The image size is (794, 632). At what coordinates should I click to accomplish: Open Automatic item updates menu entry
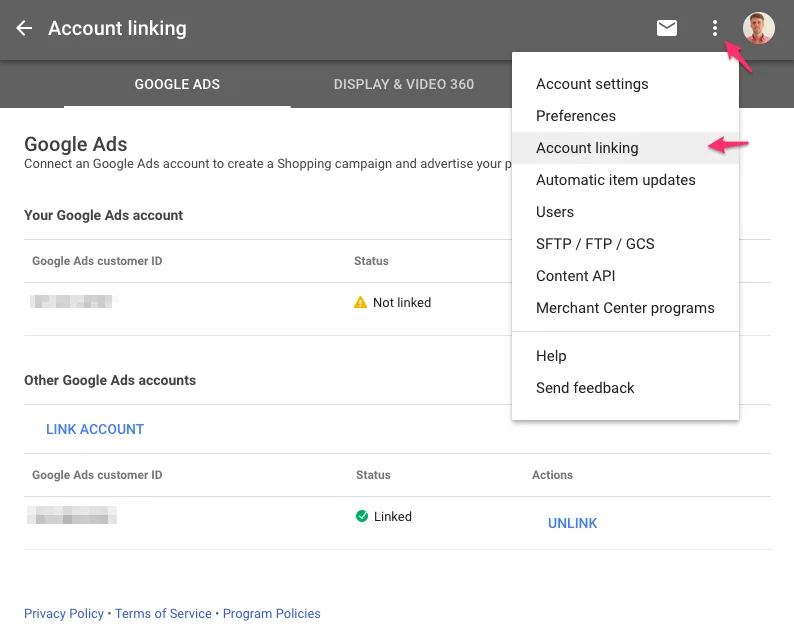(x=625, y=180)
